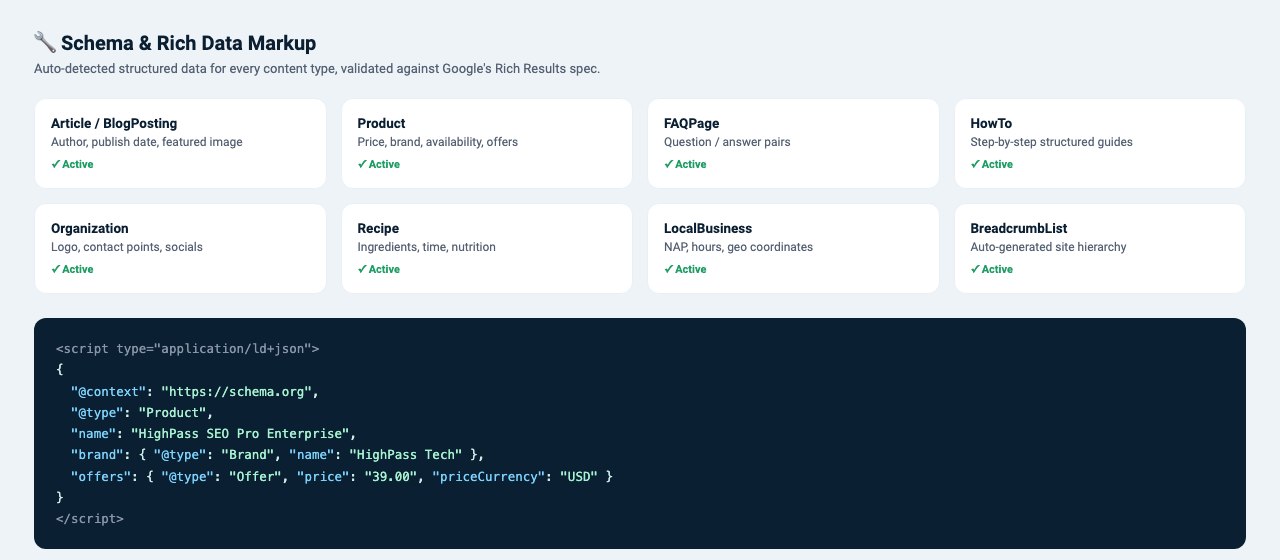Click 'Price, brand, availability, offers' description
Screen dimensions: 1280x560
click(x=438, y=142)
